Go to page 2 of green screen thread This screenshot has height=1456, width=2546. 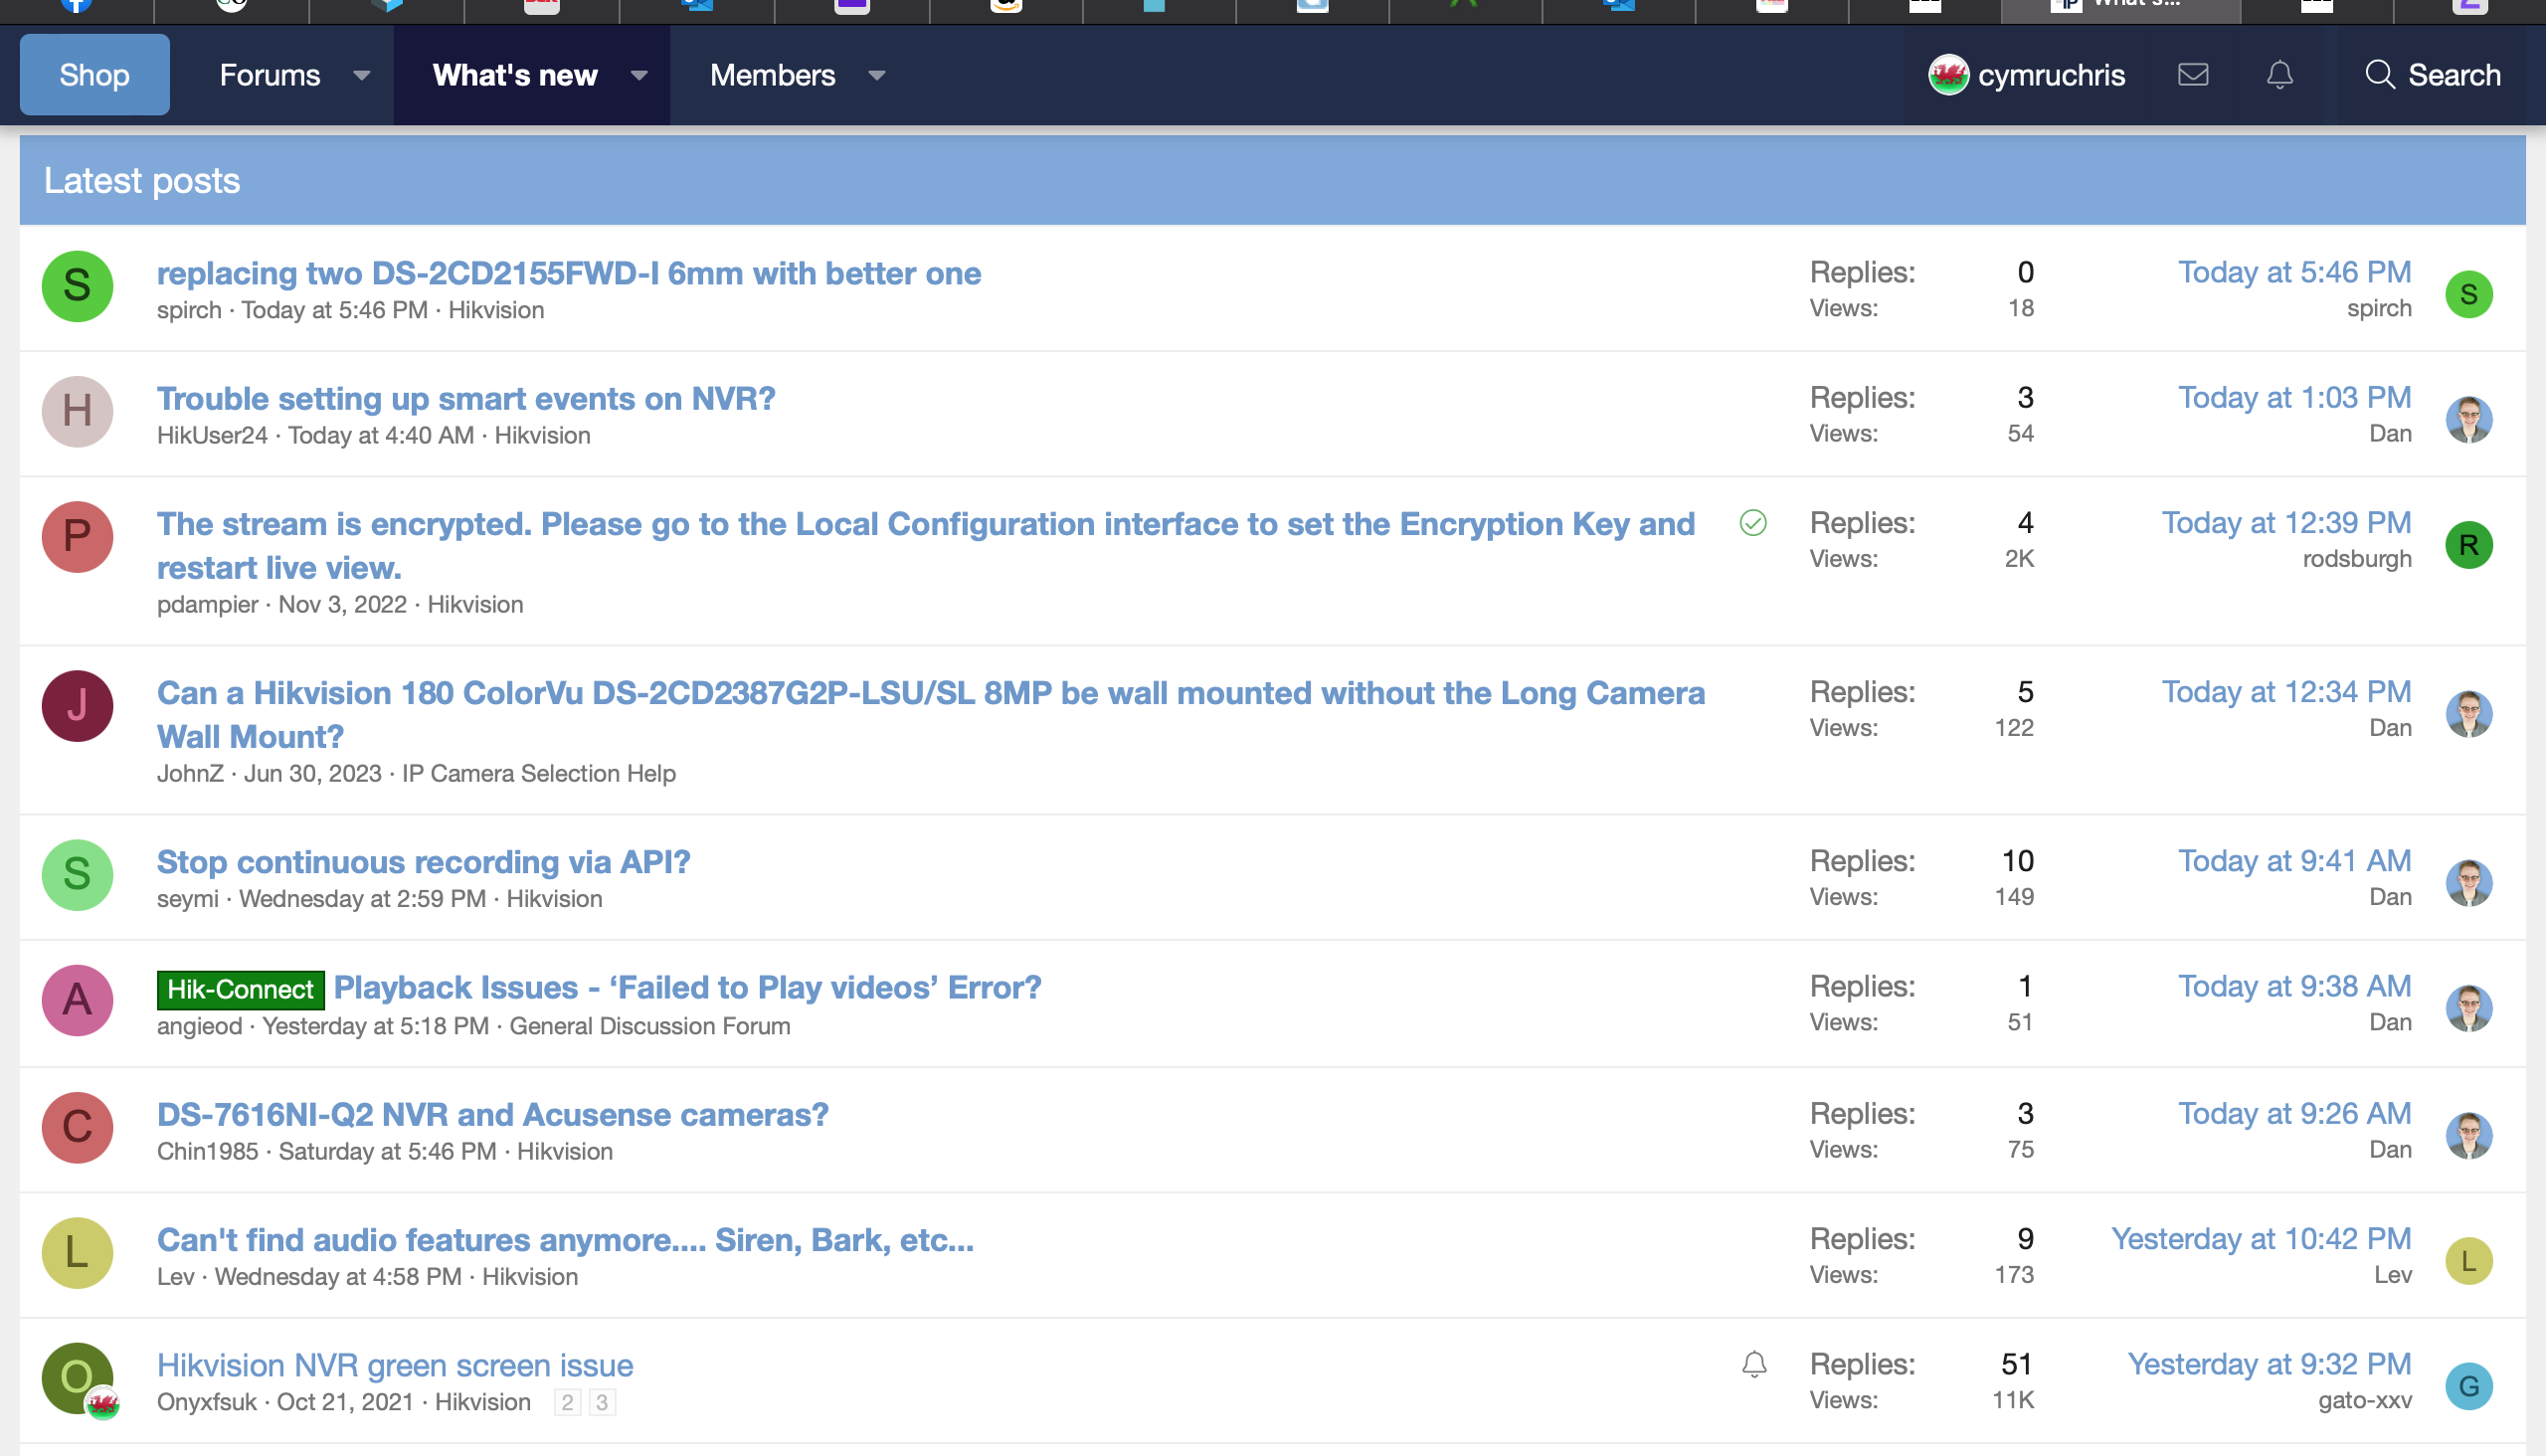(x=567, y=1402)
